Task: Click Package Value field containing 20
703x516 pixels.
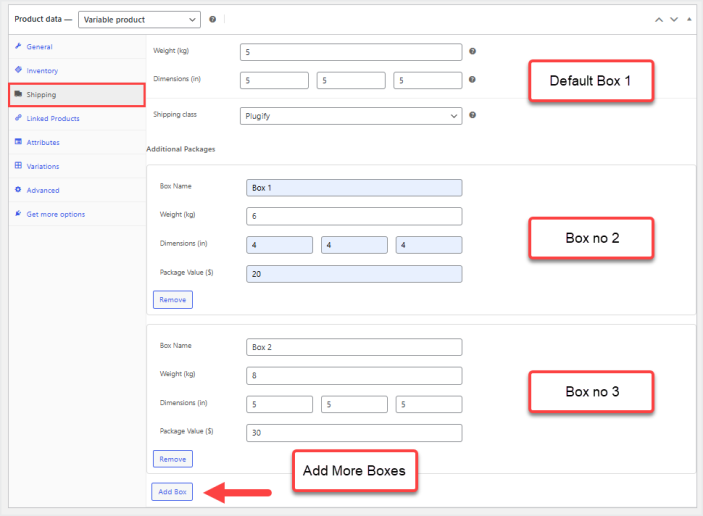Action: (354, 274)
